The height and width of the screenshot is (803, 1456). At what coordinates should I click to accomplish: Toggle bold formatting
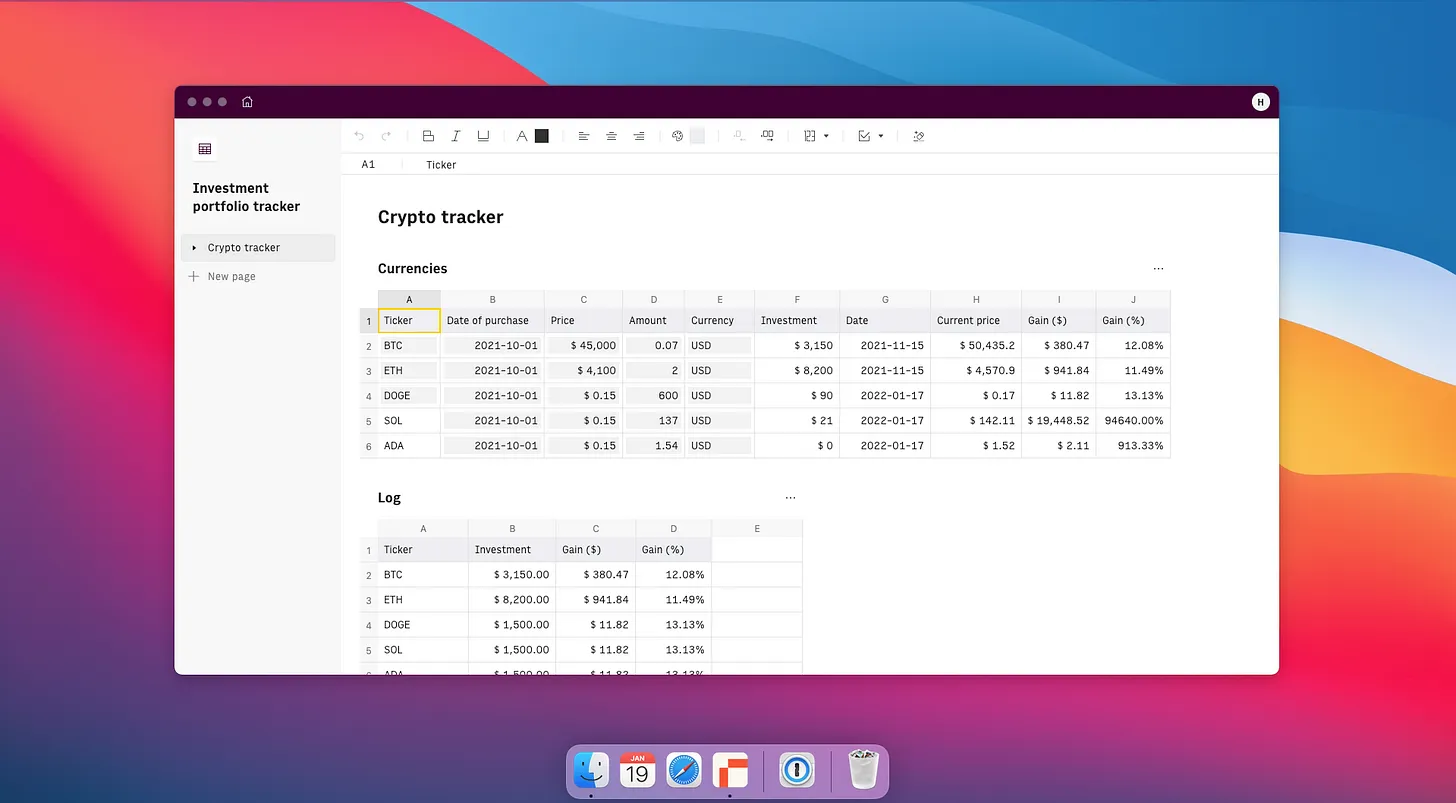coord(428,136)
